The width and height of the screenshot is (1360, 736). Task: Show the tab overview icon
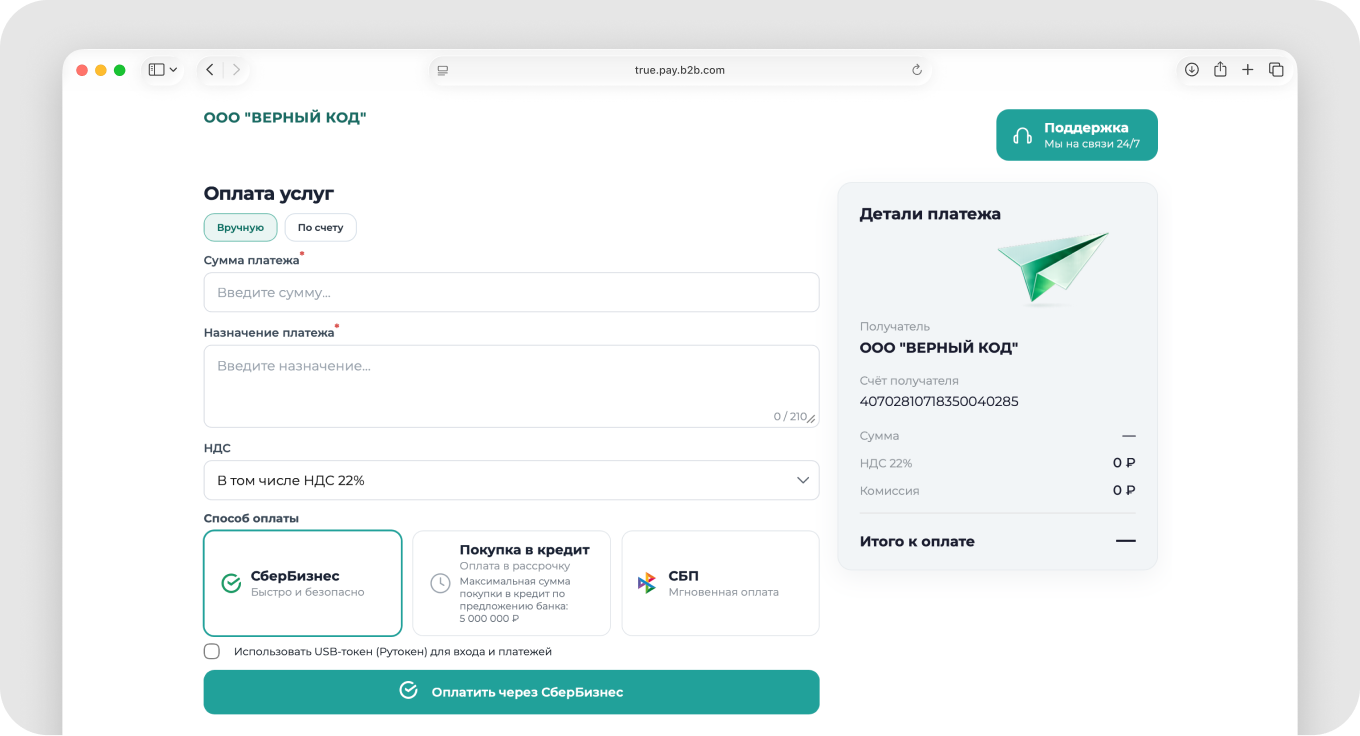pyautogui.click(x=1276, y=70)
